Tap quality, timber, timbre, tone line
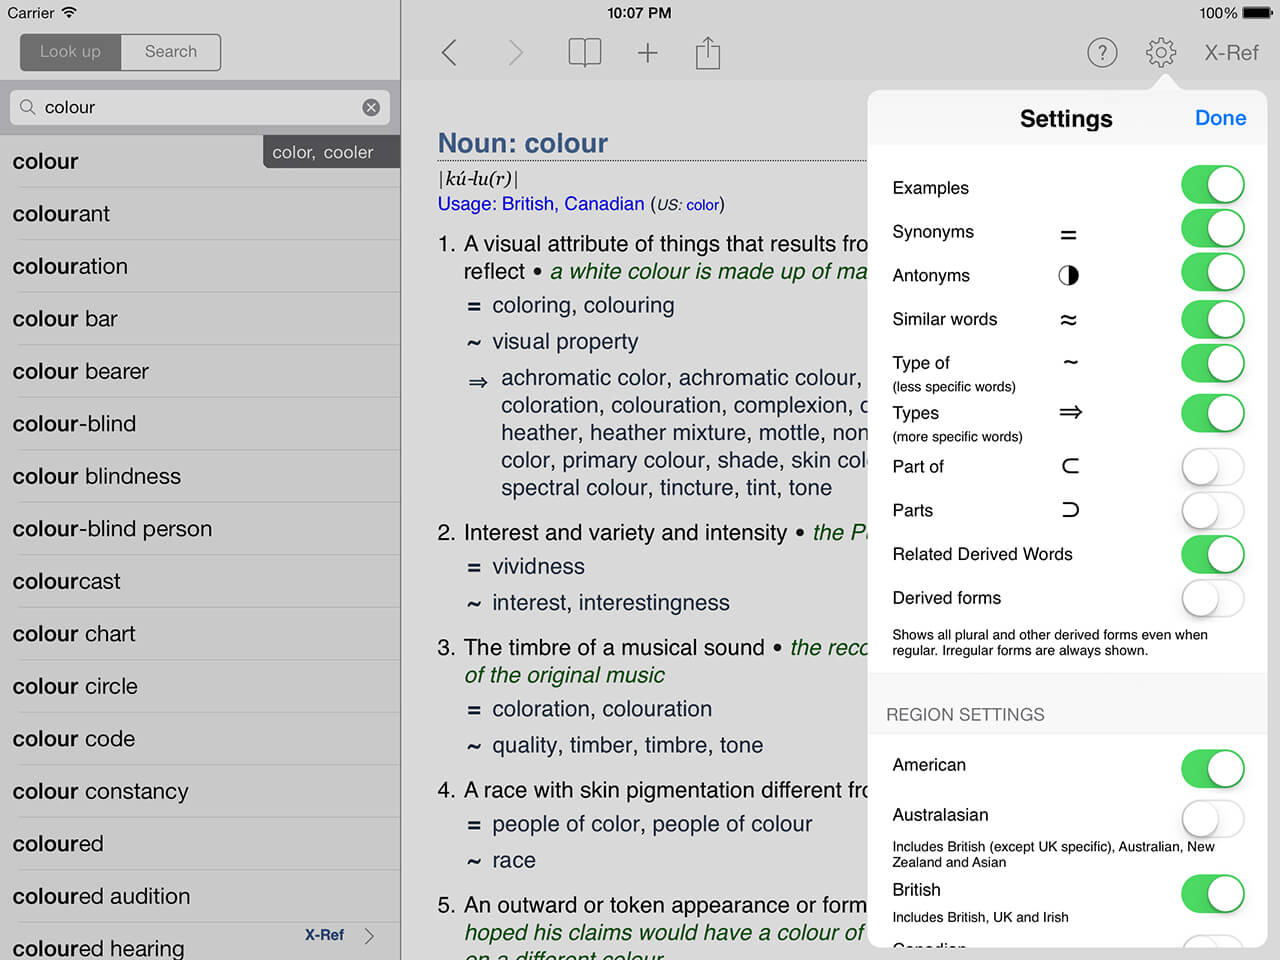The width and height of the screenshot is (1280, 960). pyautogui.click(x=627, y=745)
